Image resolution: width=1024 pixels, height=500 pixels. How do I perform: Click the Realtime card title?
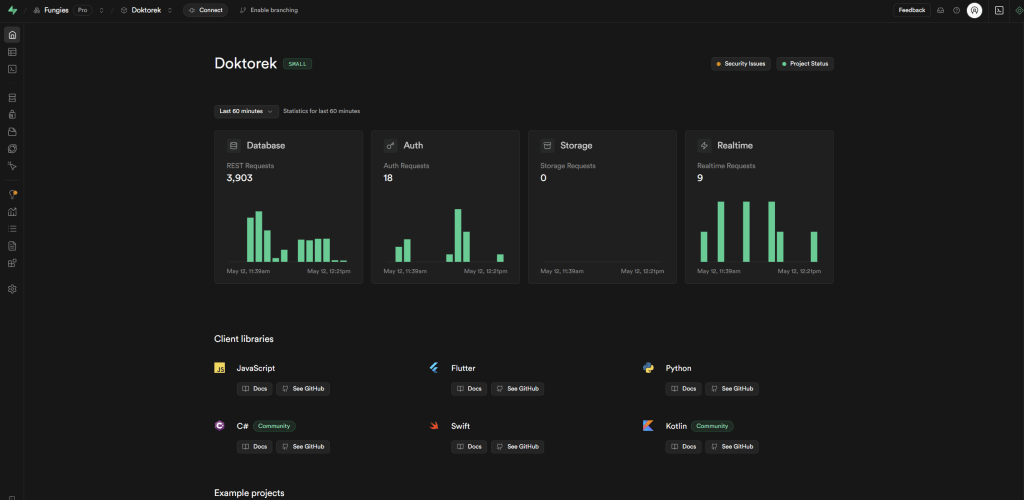coord(735,146)
